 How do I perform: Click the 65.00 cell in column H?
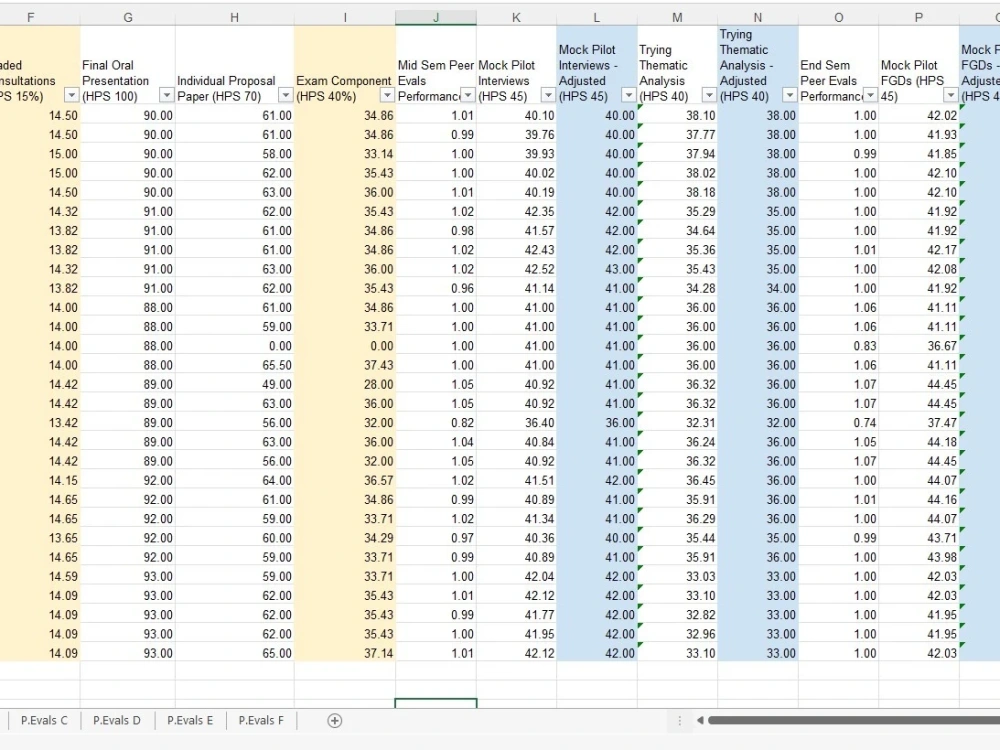pos(235,653)
